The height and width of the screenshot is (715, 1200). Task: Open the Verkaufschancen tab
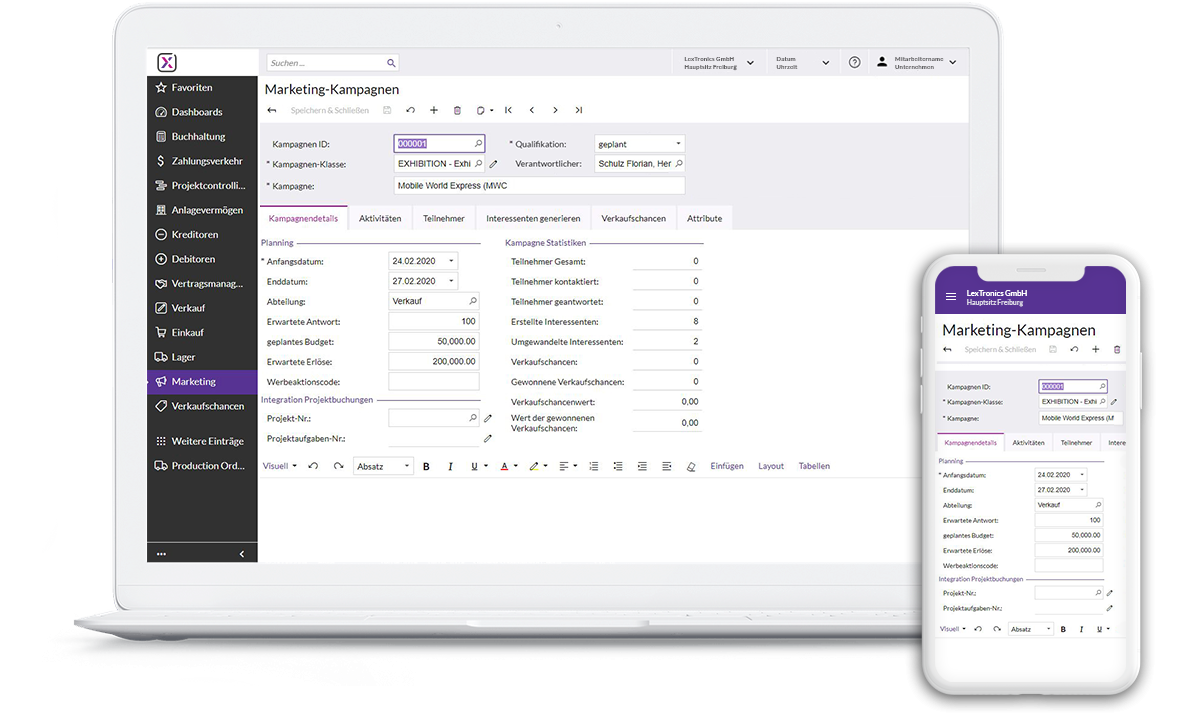(634, 218)
